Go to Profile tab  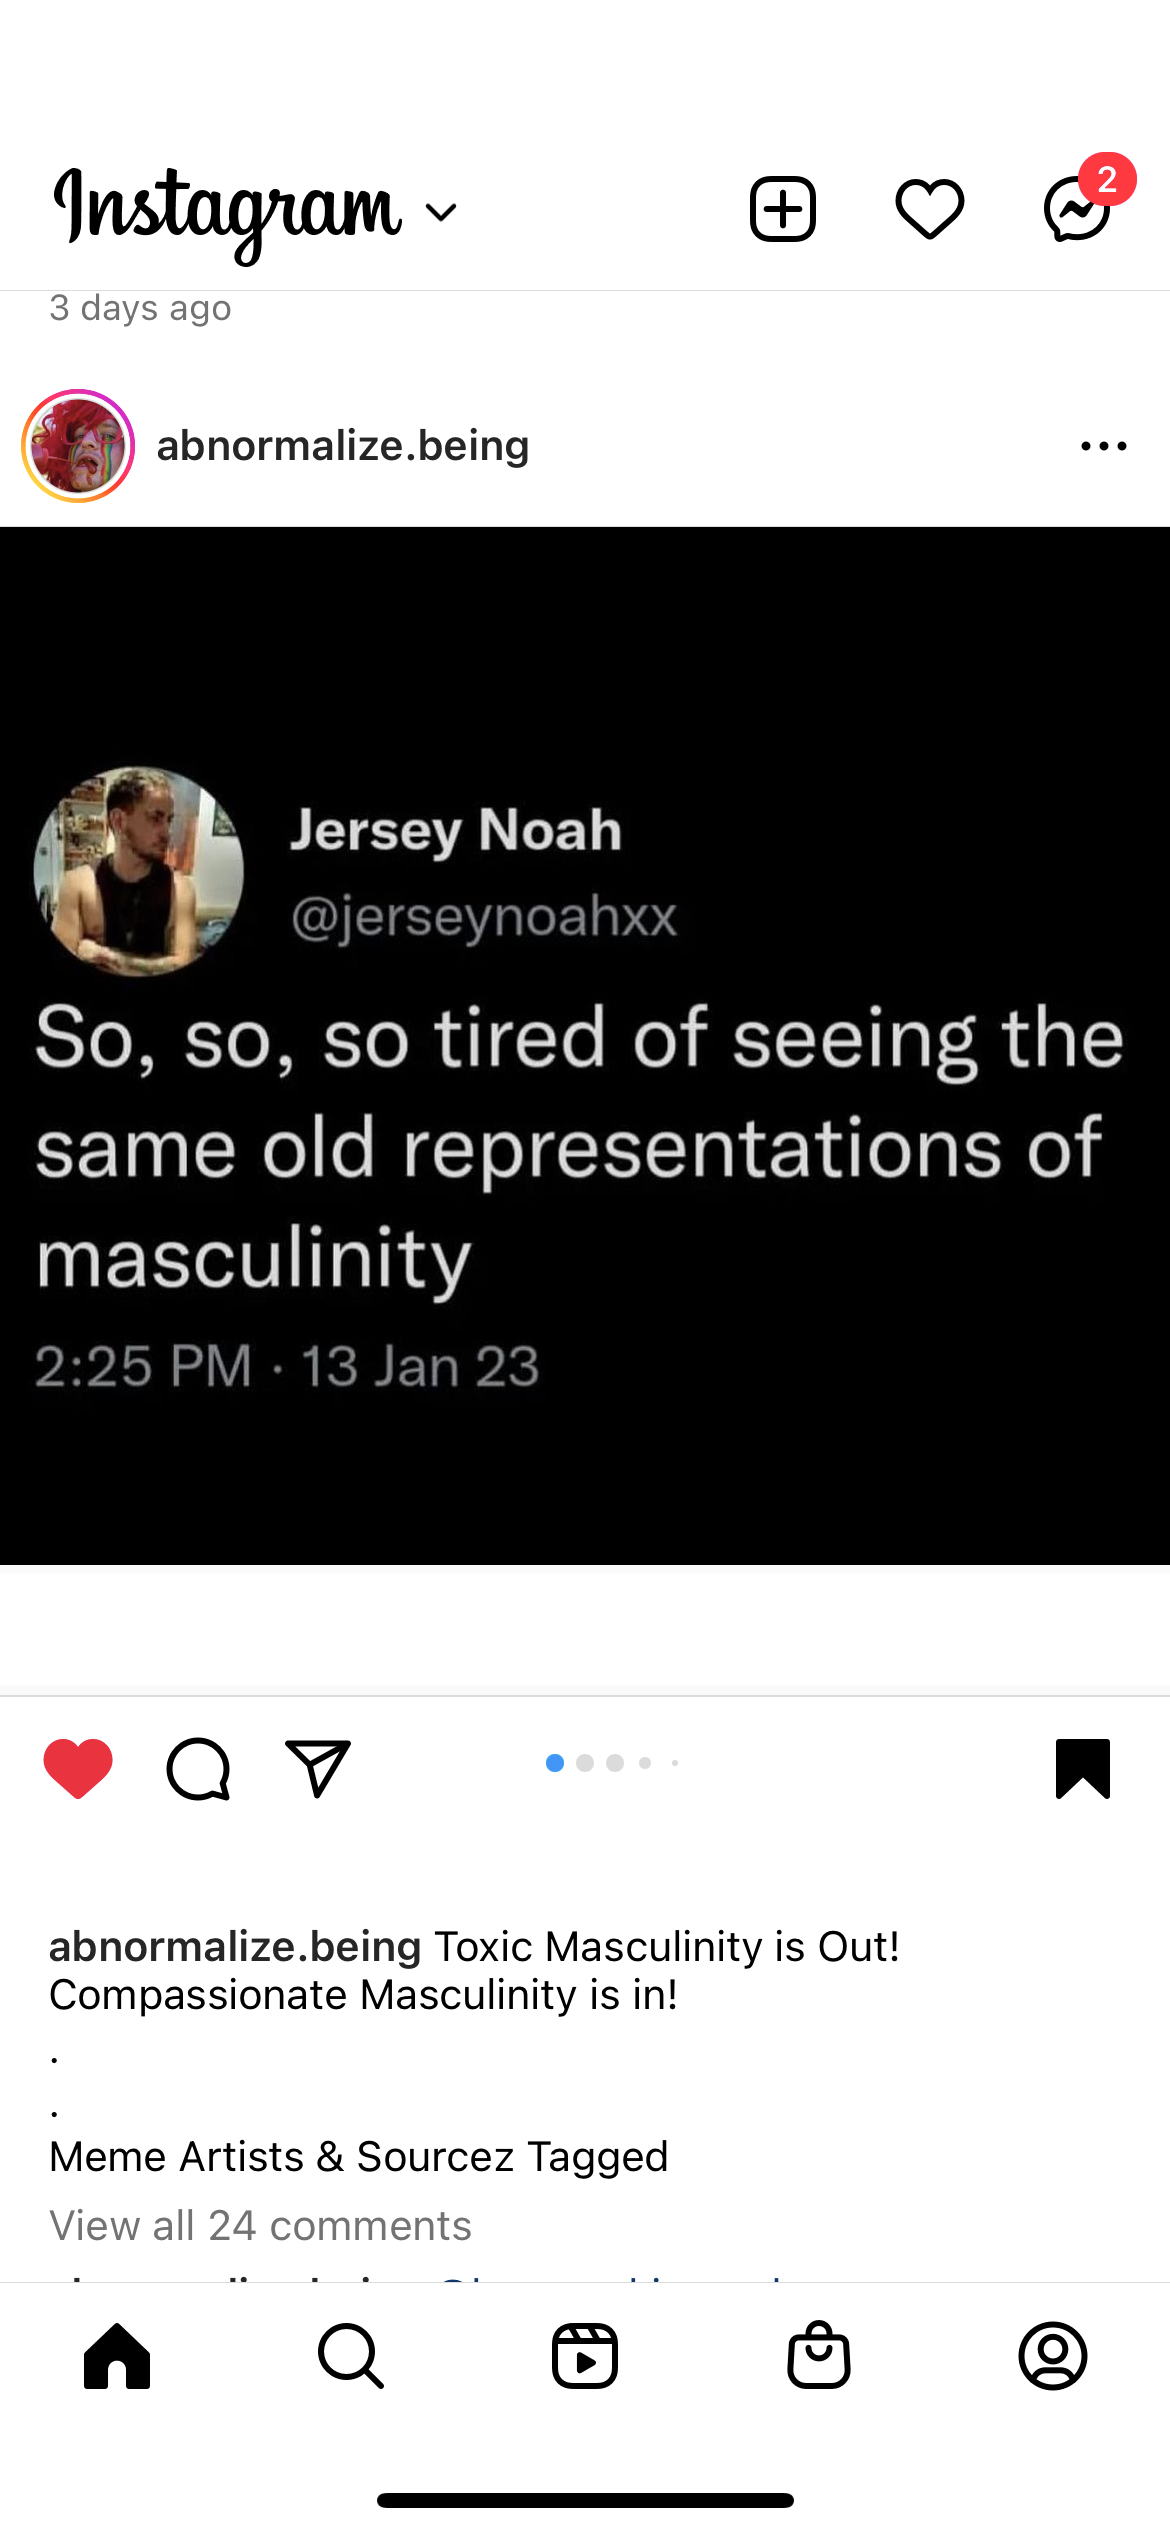1053,2355
